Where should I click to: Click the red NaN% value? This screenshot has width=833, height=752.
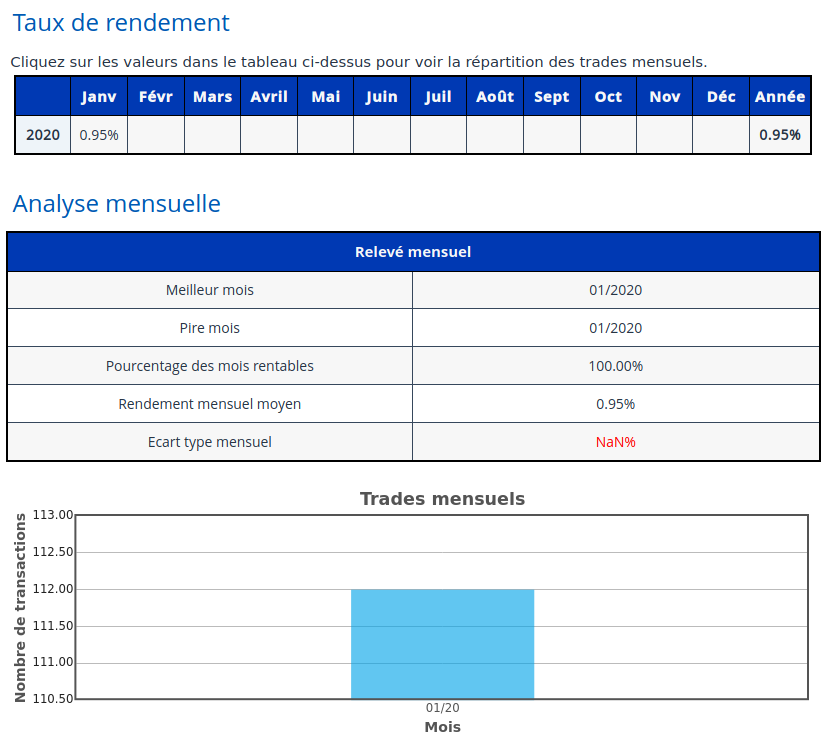(615, 442)
